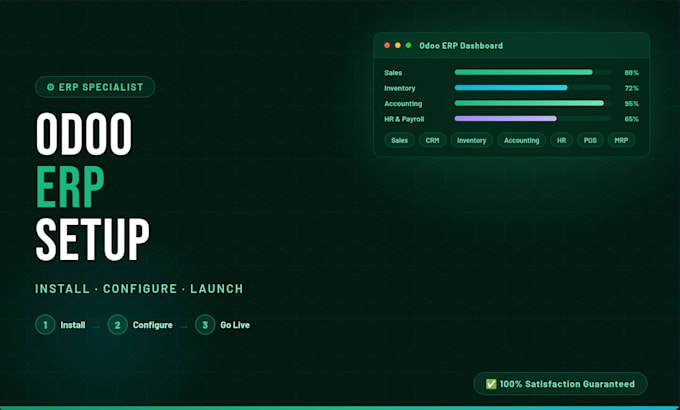This screenshot has width=680, height=410.
Task: Click the Sales row label in the dashboard
Action: [393, 73]
